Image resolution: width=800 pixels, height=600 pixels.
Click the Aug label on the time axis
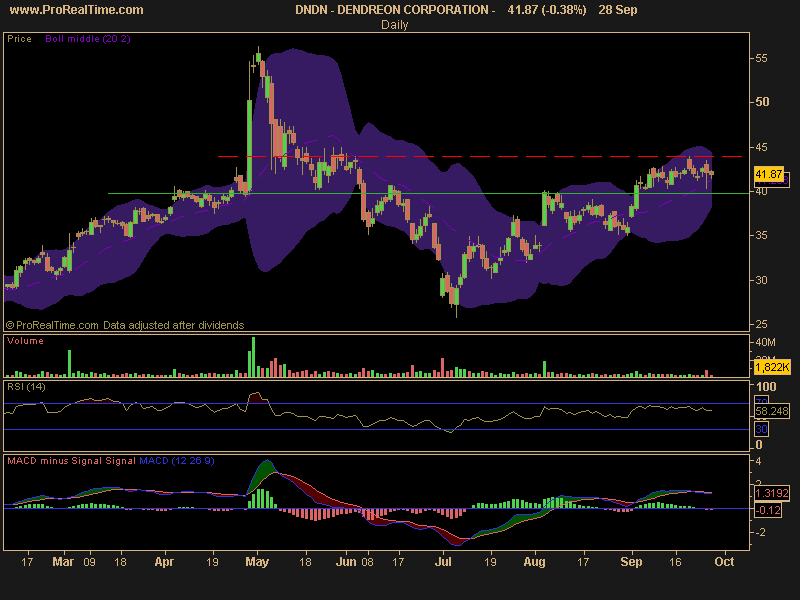point(535,562)
